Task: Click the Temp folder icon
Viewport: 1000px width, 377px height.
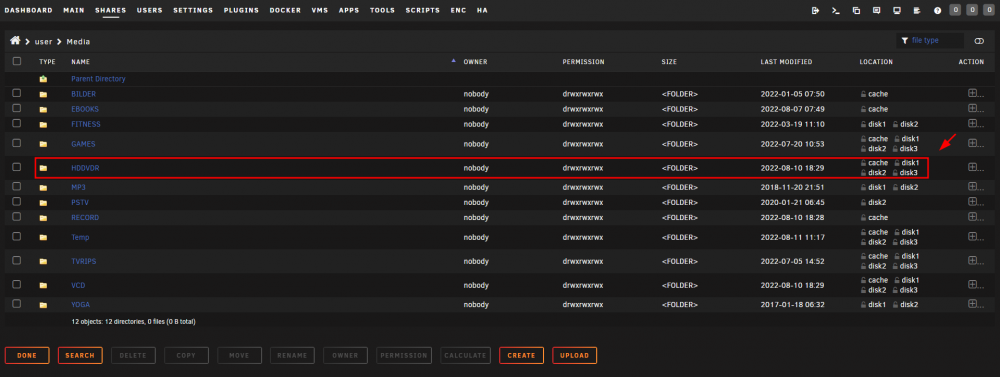Action: 43,237
